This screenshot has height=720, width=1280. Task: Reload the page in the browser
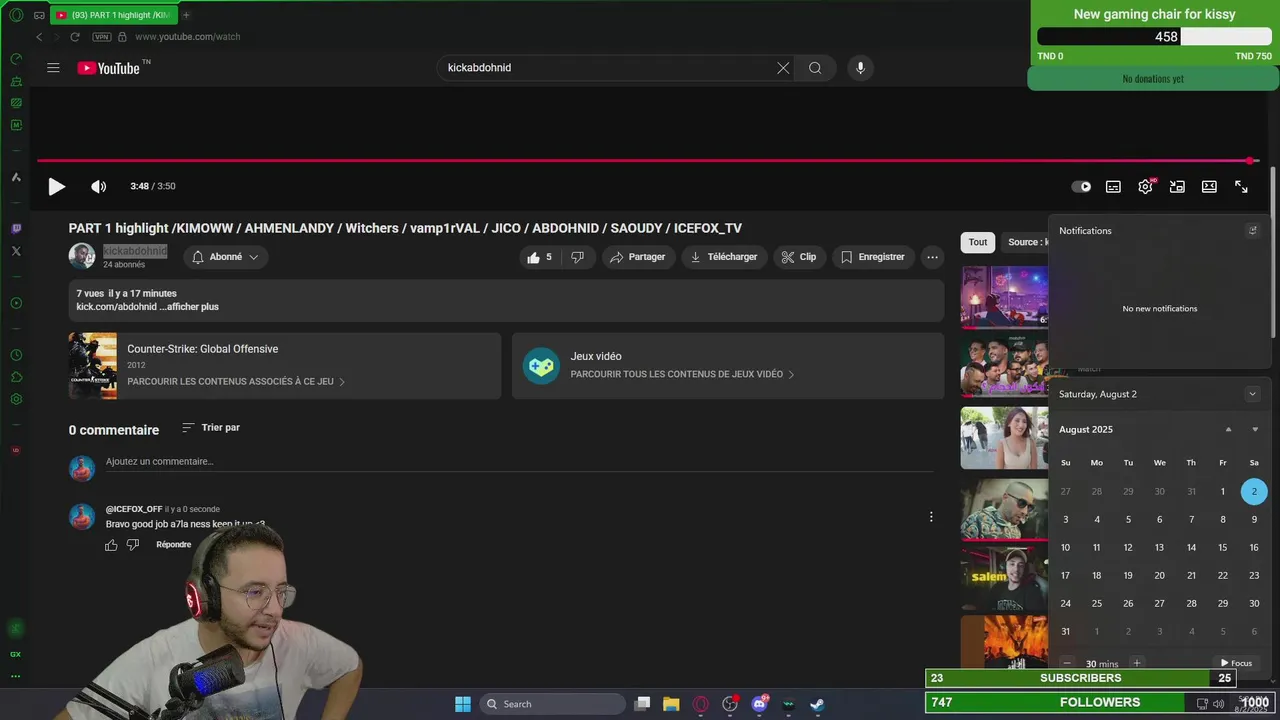[x=75, y=37]
